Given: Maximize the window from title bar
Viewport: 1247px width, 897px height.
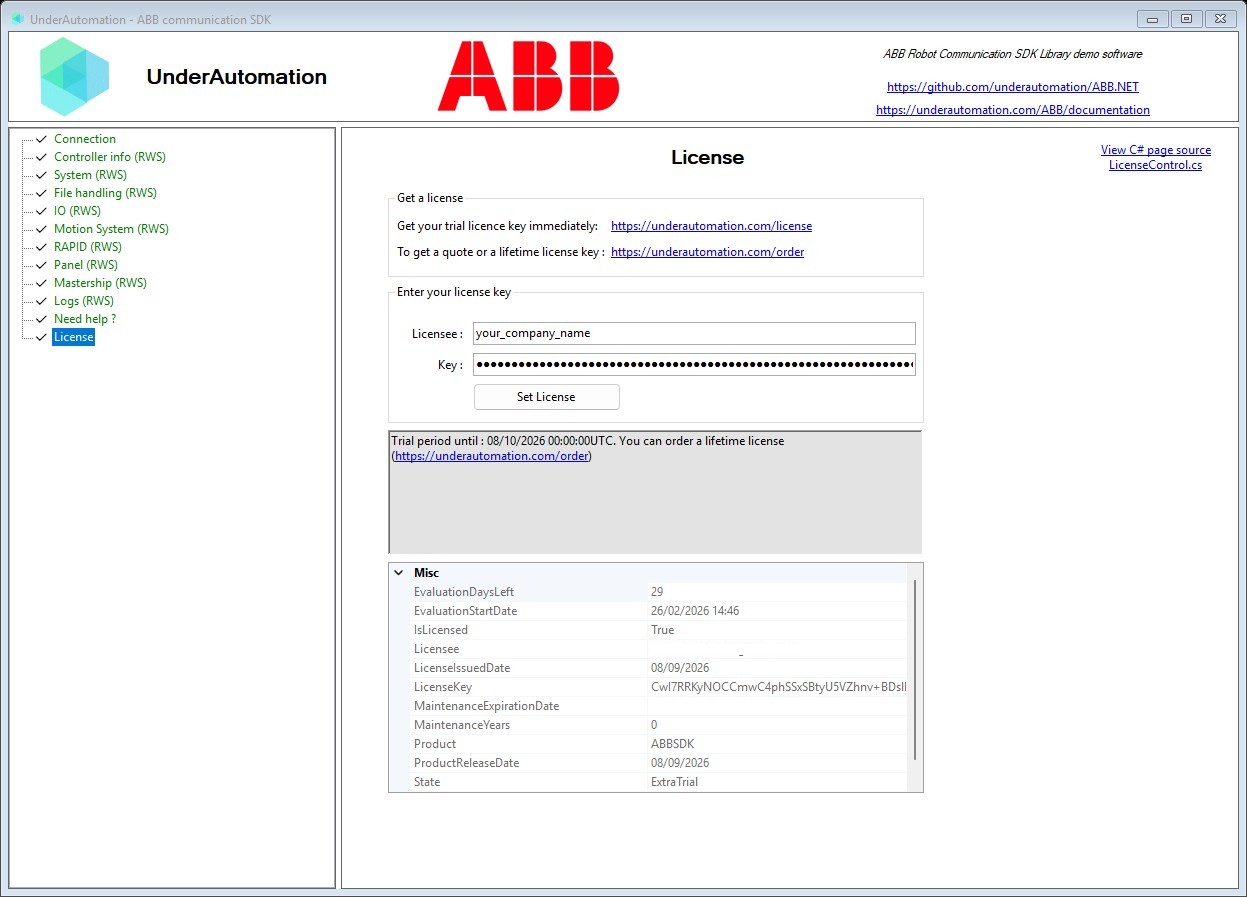Looking at the screenshot, I should [x=1186, y=18].
